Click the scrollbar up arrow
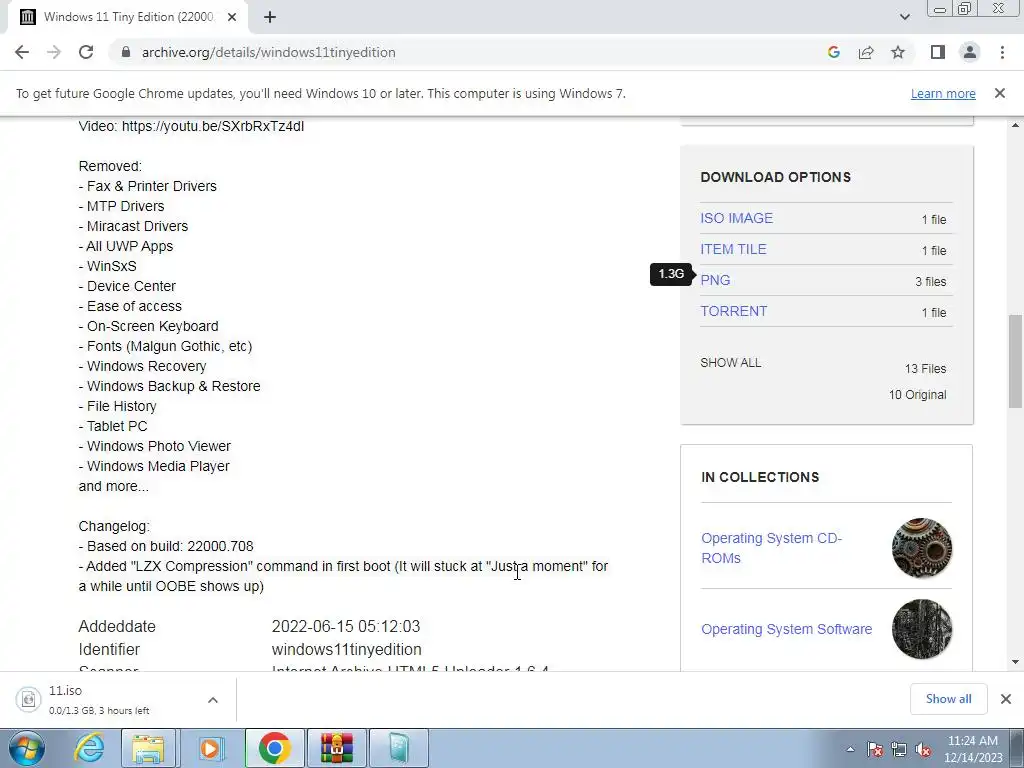1024x768 pixels. [1015, 125]
